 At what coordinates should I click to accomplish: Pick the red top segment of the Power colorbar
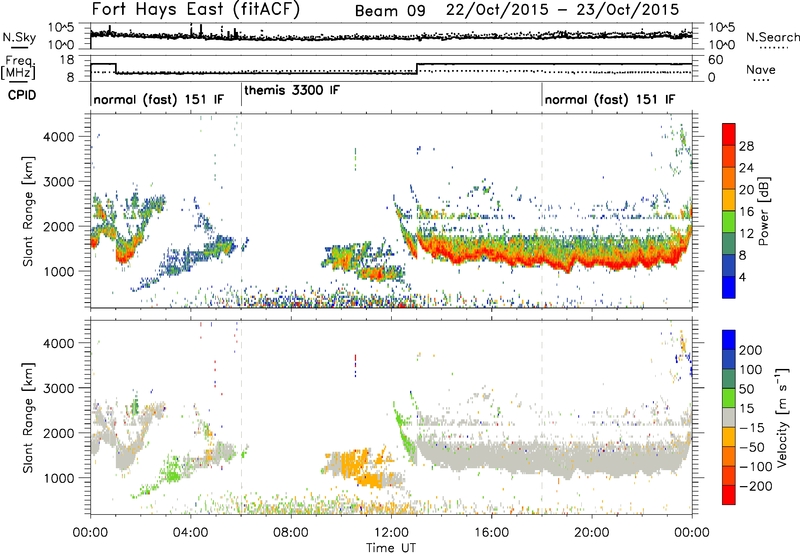click(x=729, y=134)
